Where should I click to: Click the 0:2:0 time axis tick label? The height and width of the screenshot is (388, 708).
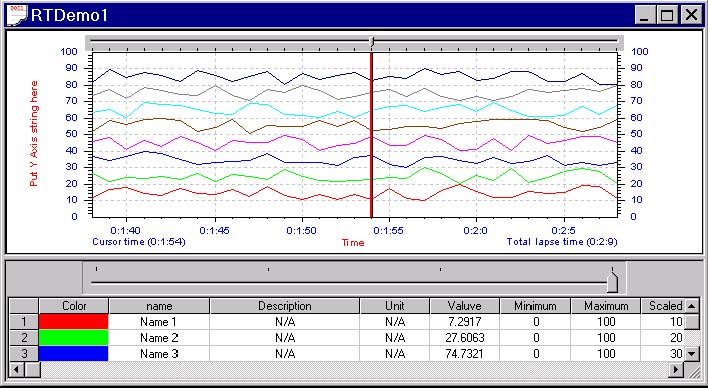pos(475,230)
